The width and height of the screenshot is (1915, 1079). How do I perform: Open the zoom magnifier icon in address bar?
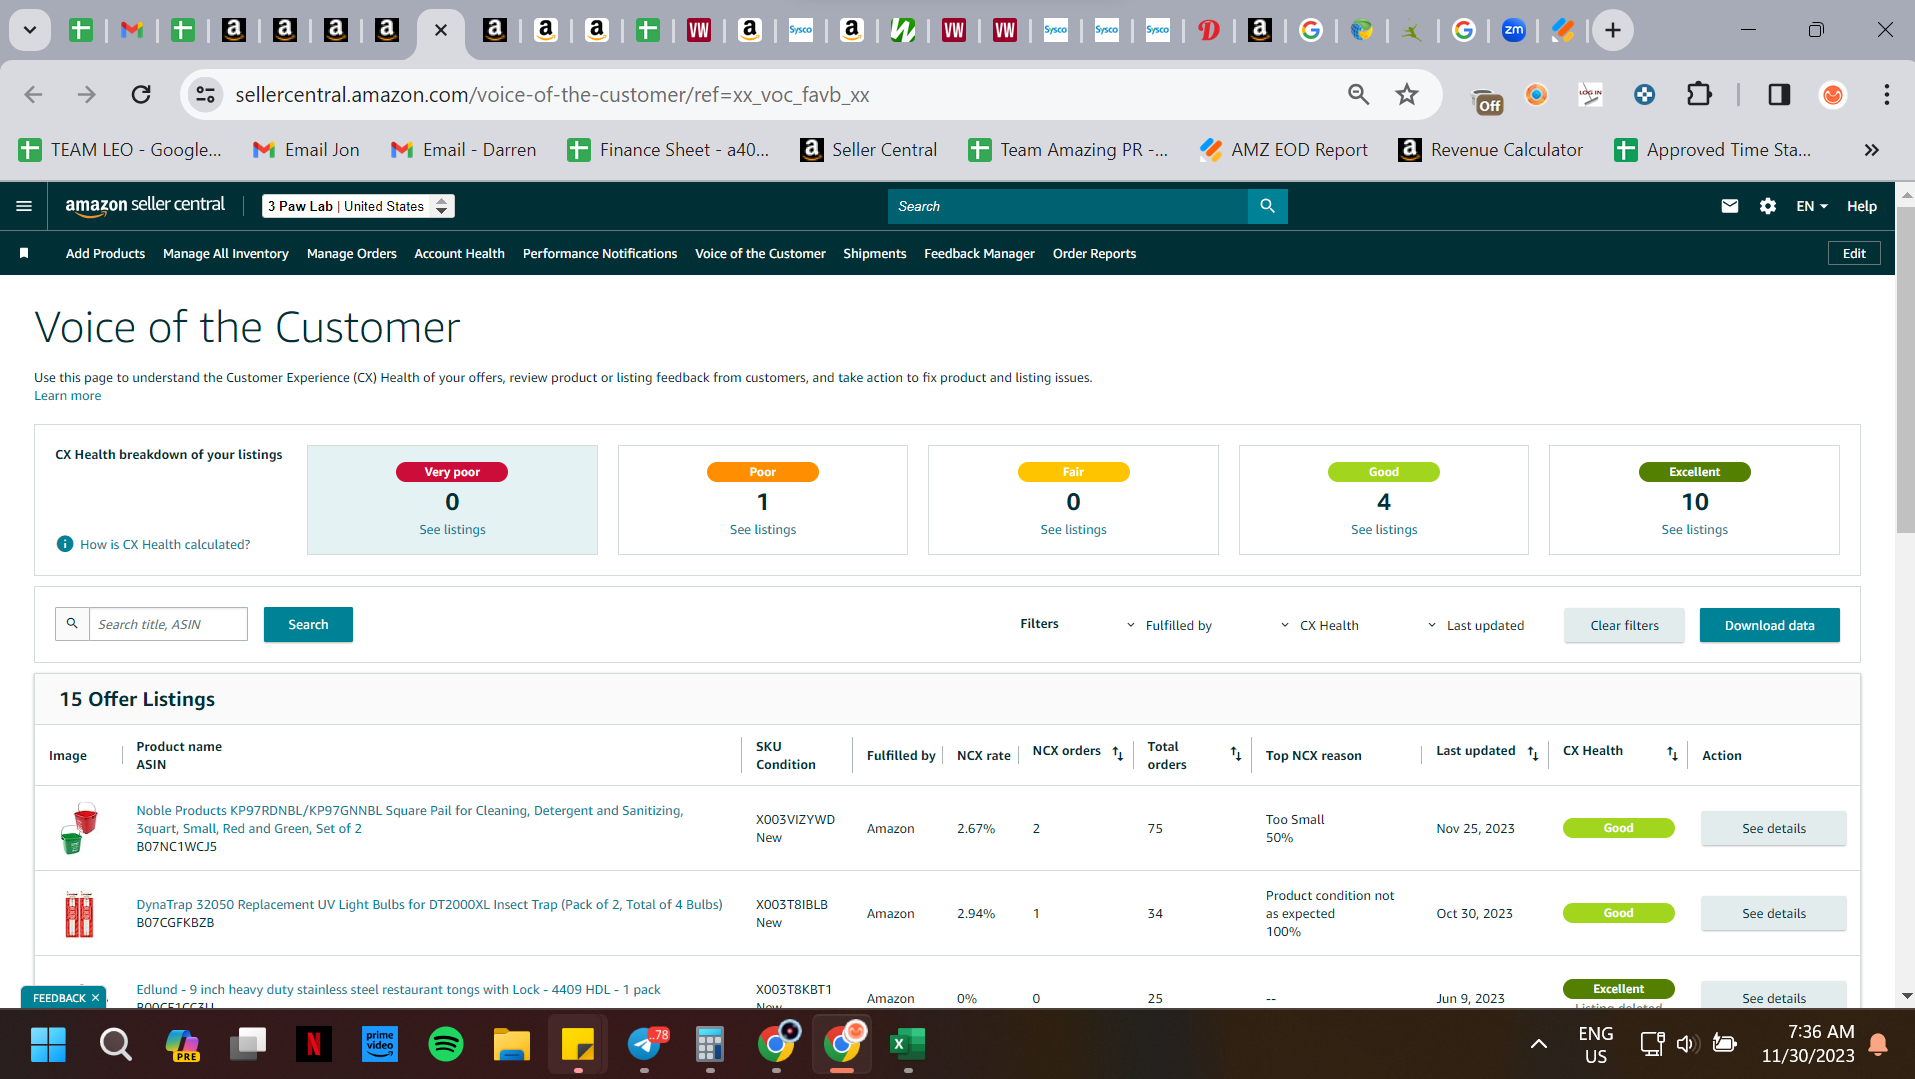coord(1358,94)
